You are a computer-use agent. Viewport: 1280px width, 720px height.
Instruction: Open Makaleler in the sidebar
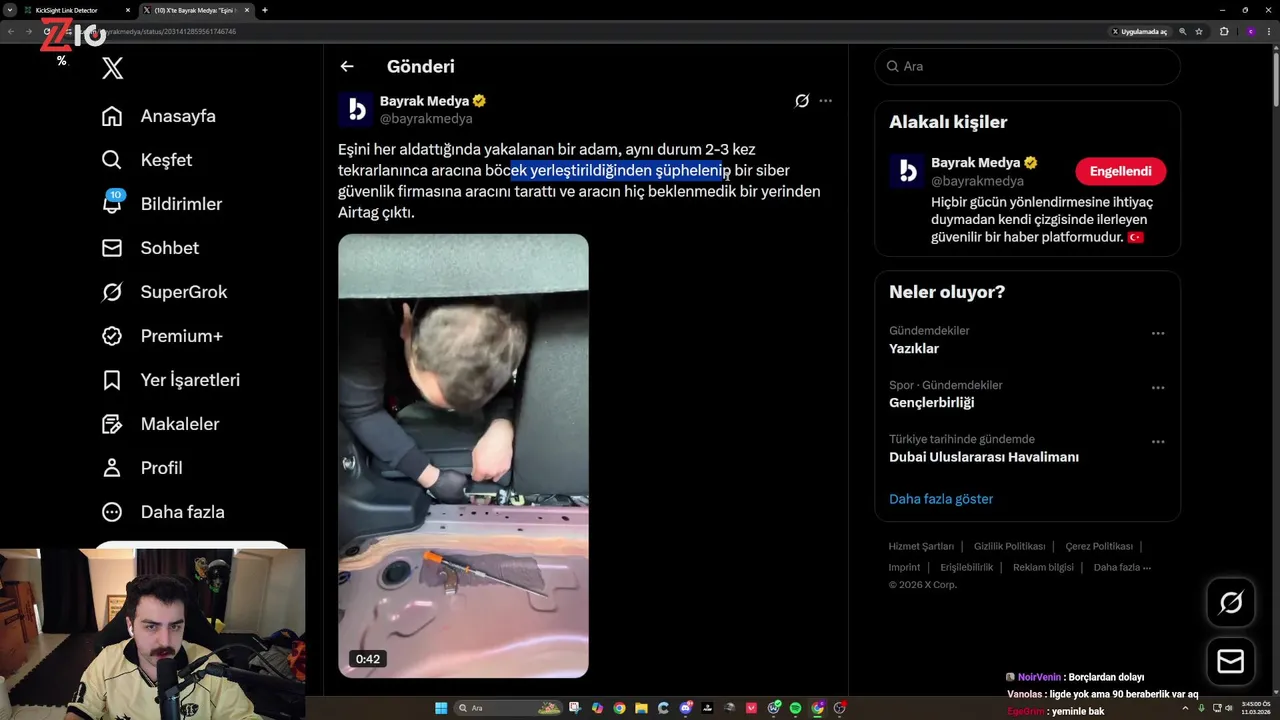(x=161, y=424)
